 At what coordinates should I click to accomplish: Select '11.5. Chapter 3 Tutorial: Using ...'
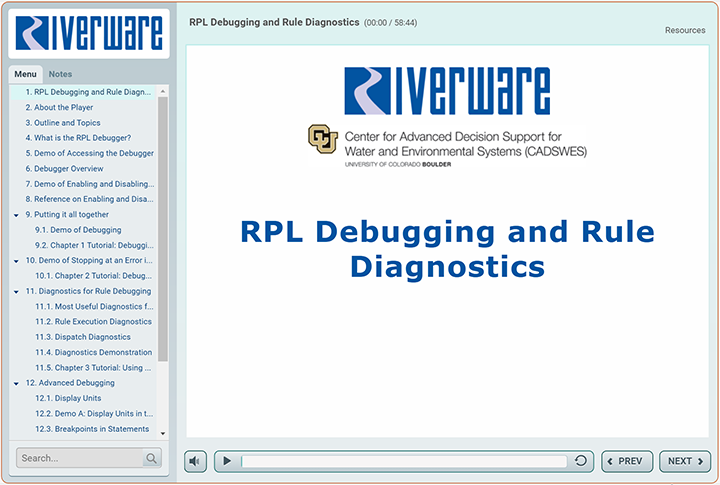(93, 368)
